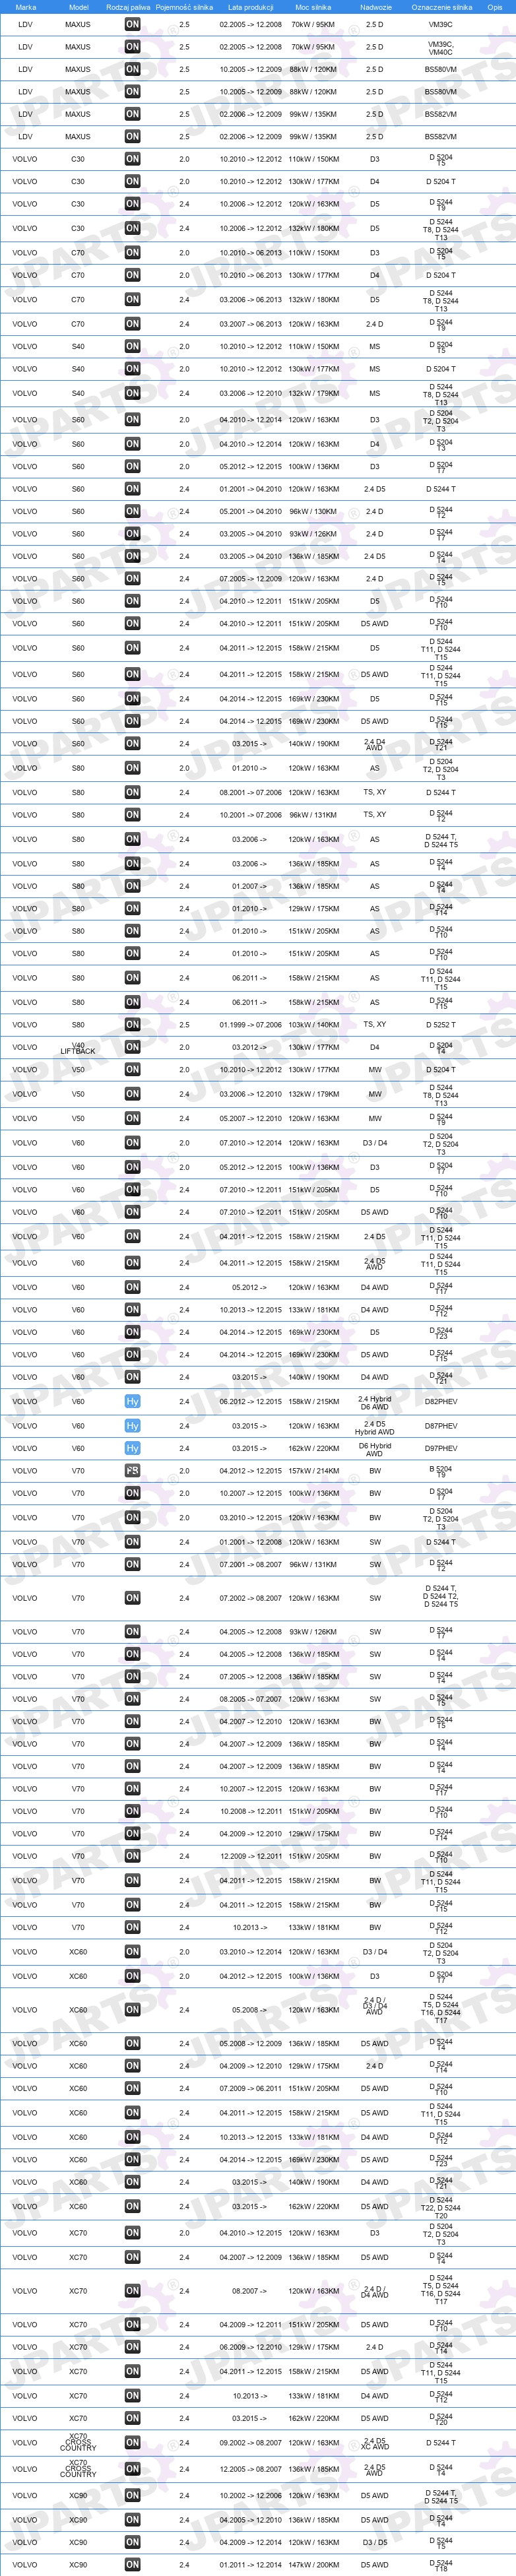Click the ON icon in the XC70 CROSS COUNTRY 12.2005 row
516x2576 pixels.
[132, 2469]
